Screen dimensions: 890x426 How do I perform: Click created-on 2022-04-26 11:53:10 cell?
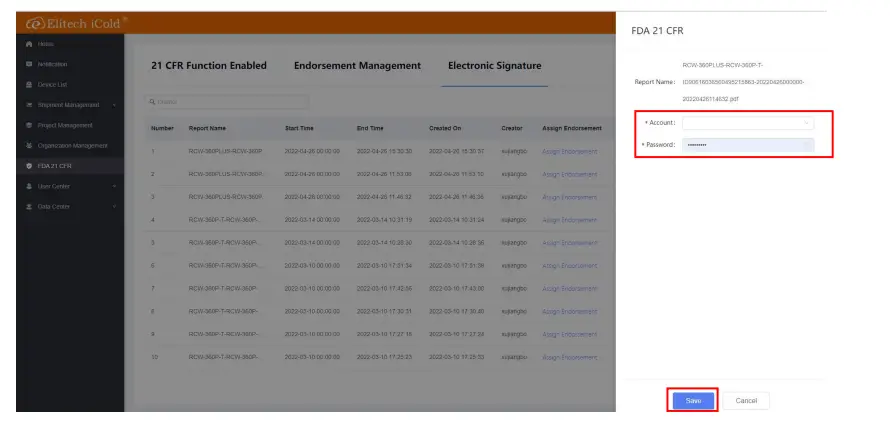pyautogui.click(x=456, y=175)
